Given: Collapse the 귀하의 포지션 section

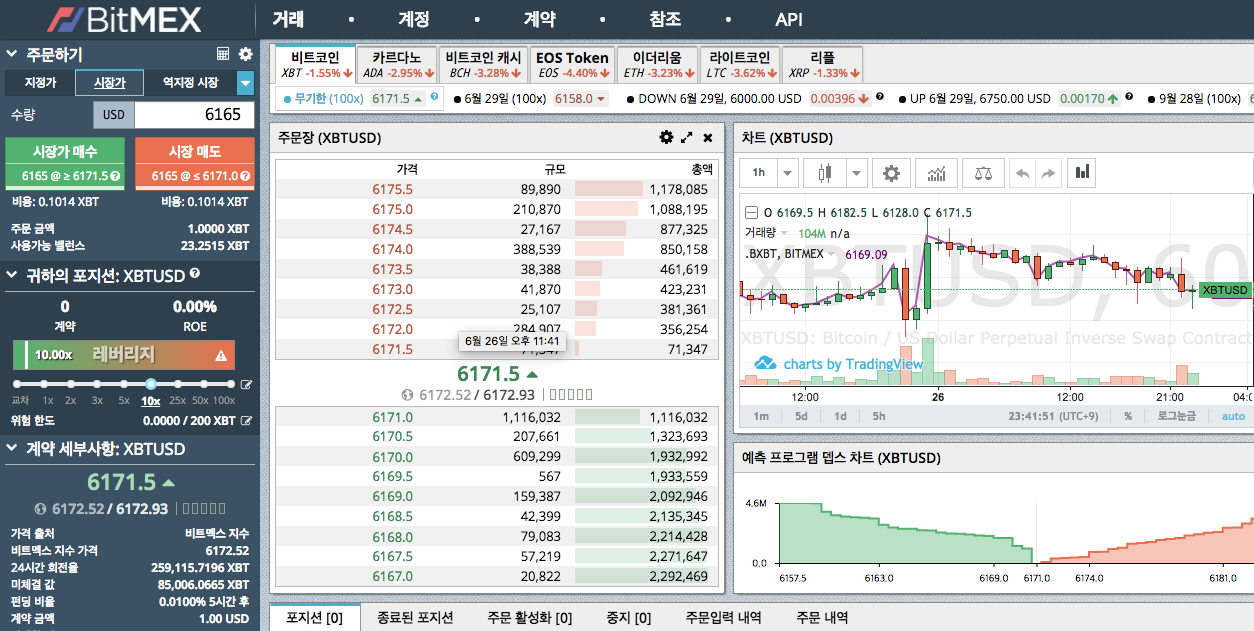Looking at the screenshot, I should (x=11, y=275).
